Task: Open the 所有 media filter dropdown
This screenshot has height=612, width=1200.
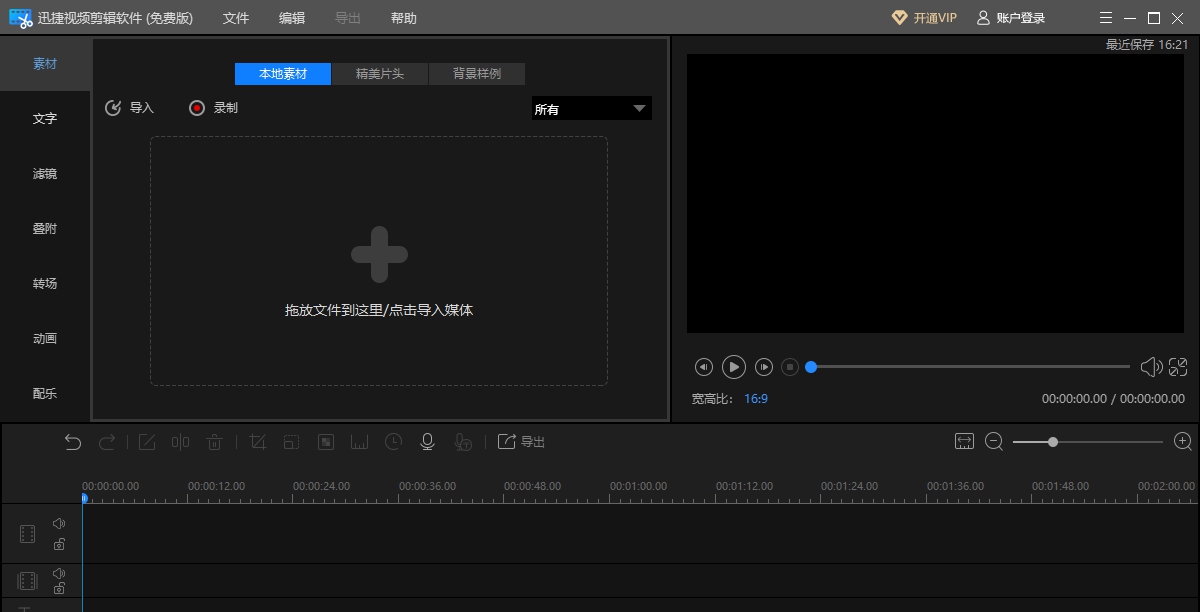Action: 591,108
